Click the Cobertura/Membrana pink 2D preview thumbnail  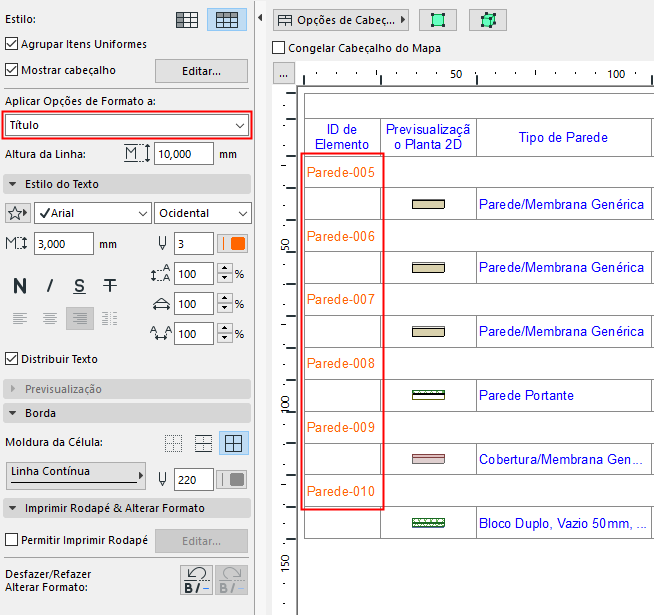click(428, 459)
